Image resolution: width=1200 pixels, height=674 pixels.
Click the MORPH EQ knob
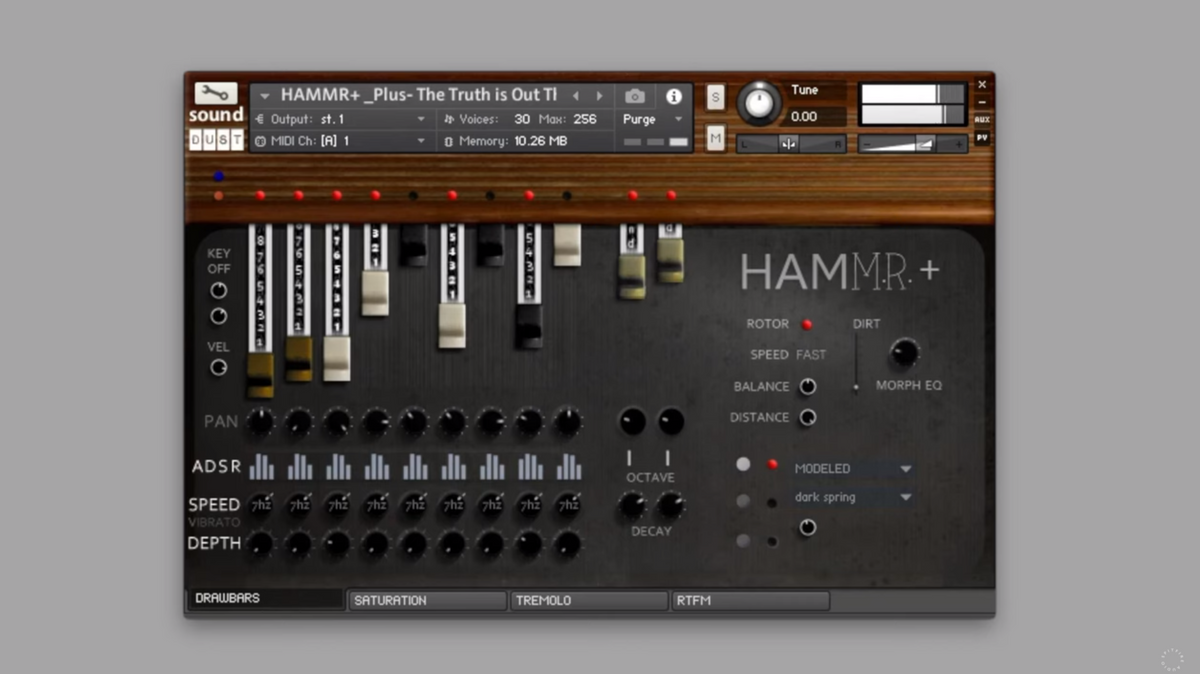coord(904,352)
